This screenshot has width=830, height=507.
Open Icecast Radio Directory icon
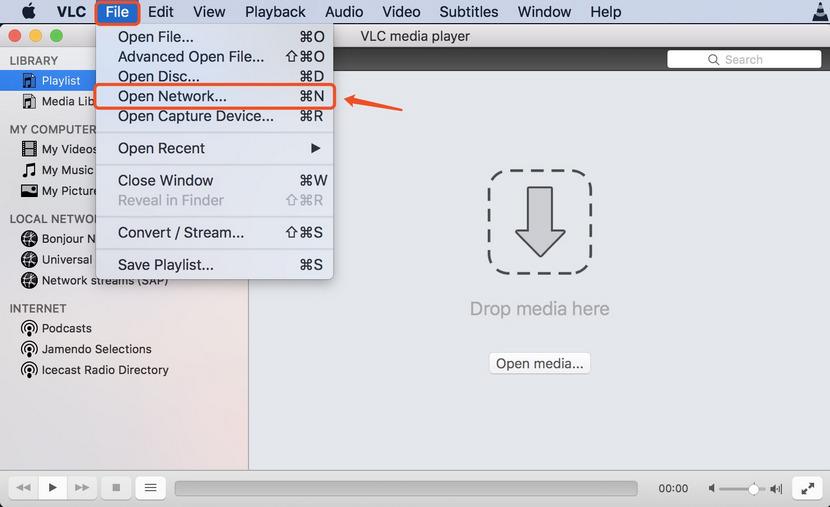(29, 370)
